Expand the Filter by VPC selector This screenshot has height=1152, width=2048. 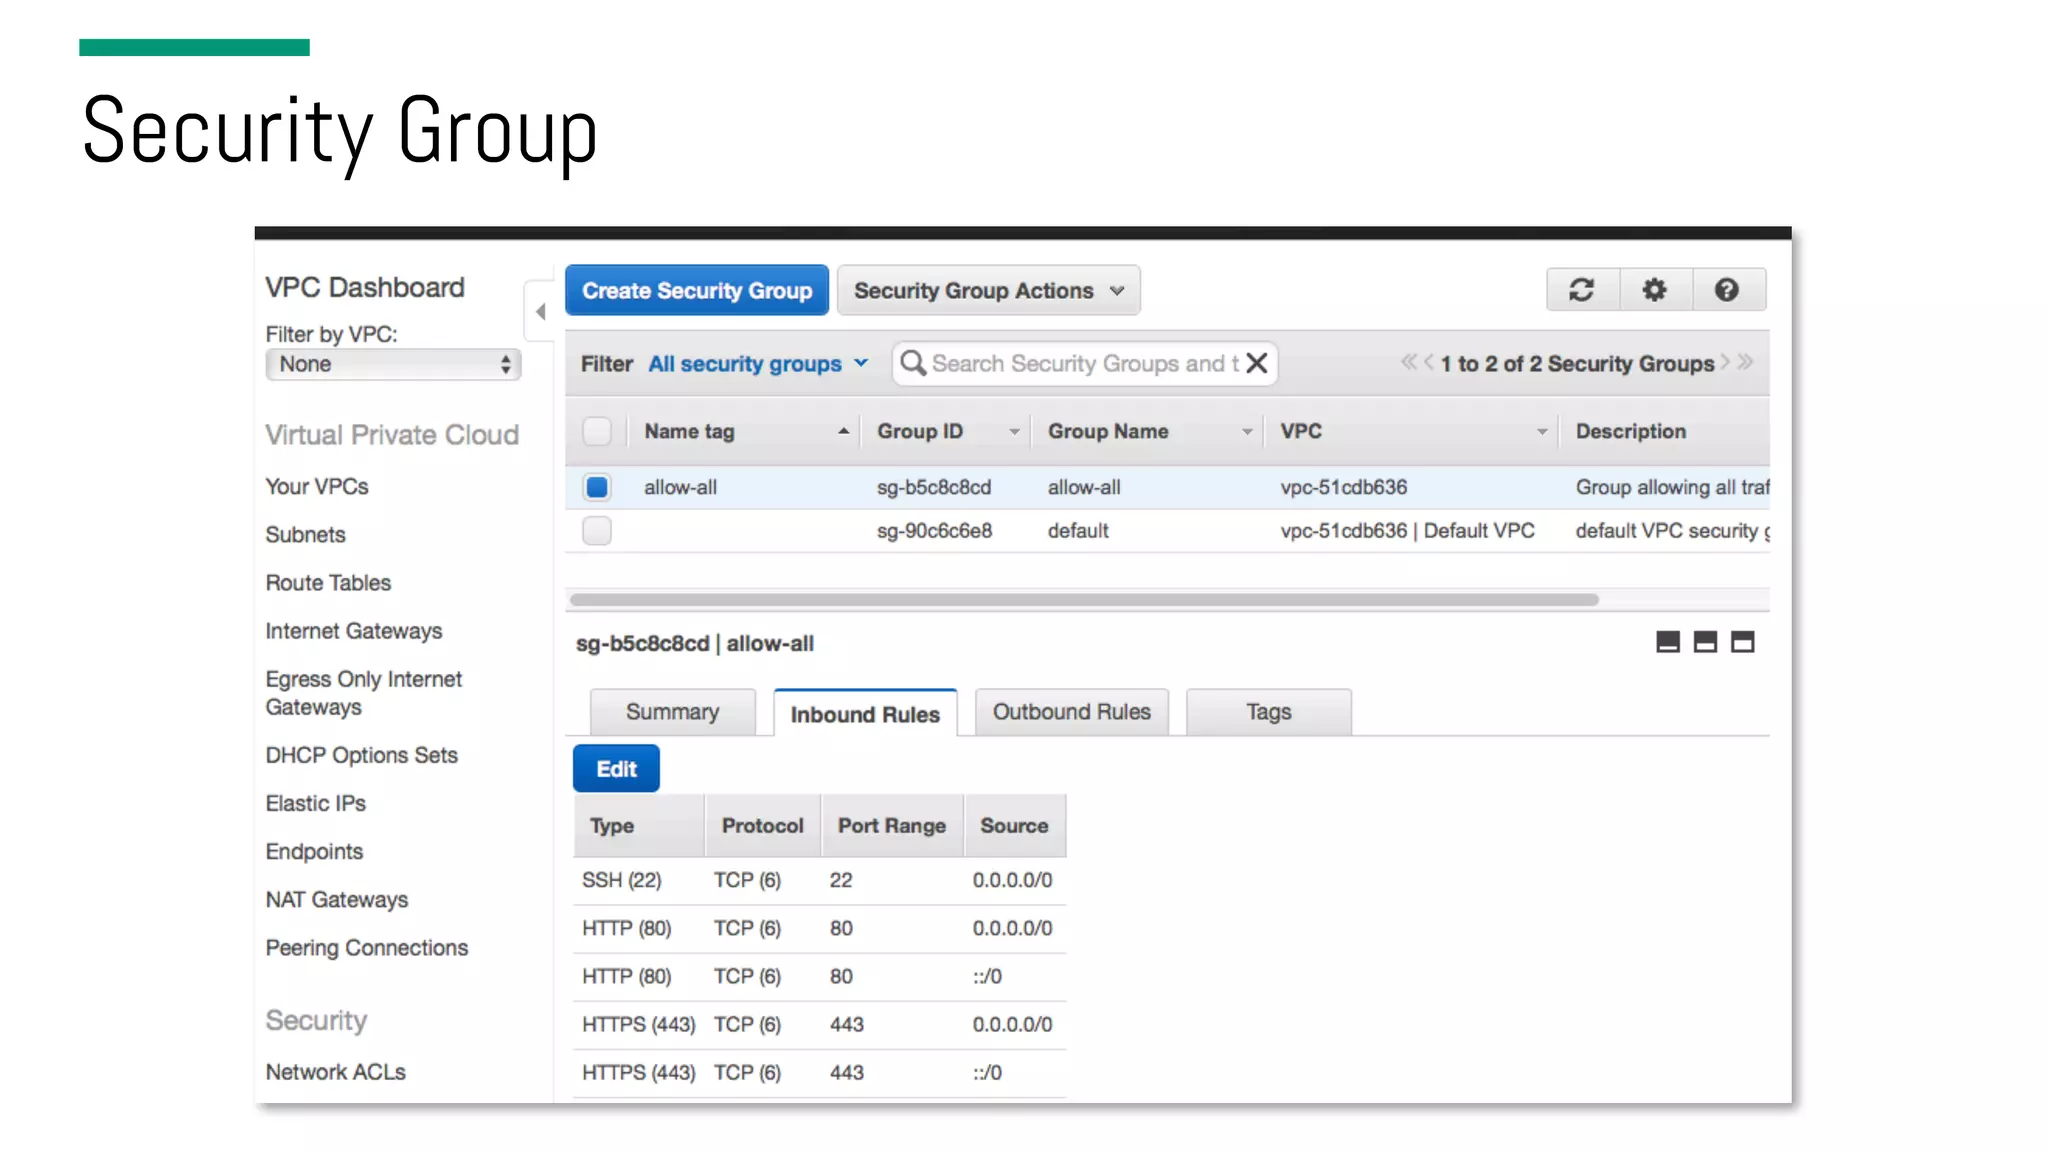(x=393, y=364)
